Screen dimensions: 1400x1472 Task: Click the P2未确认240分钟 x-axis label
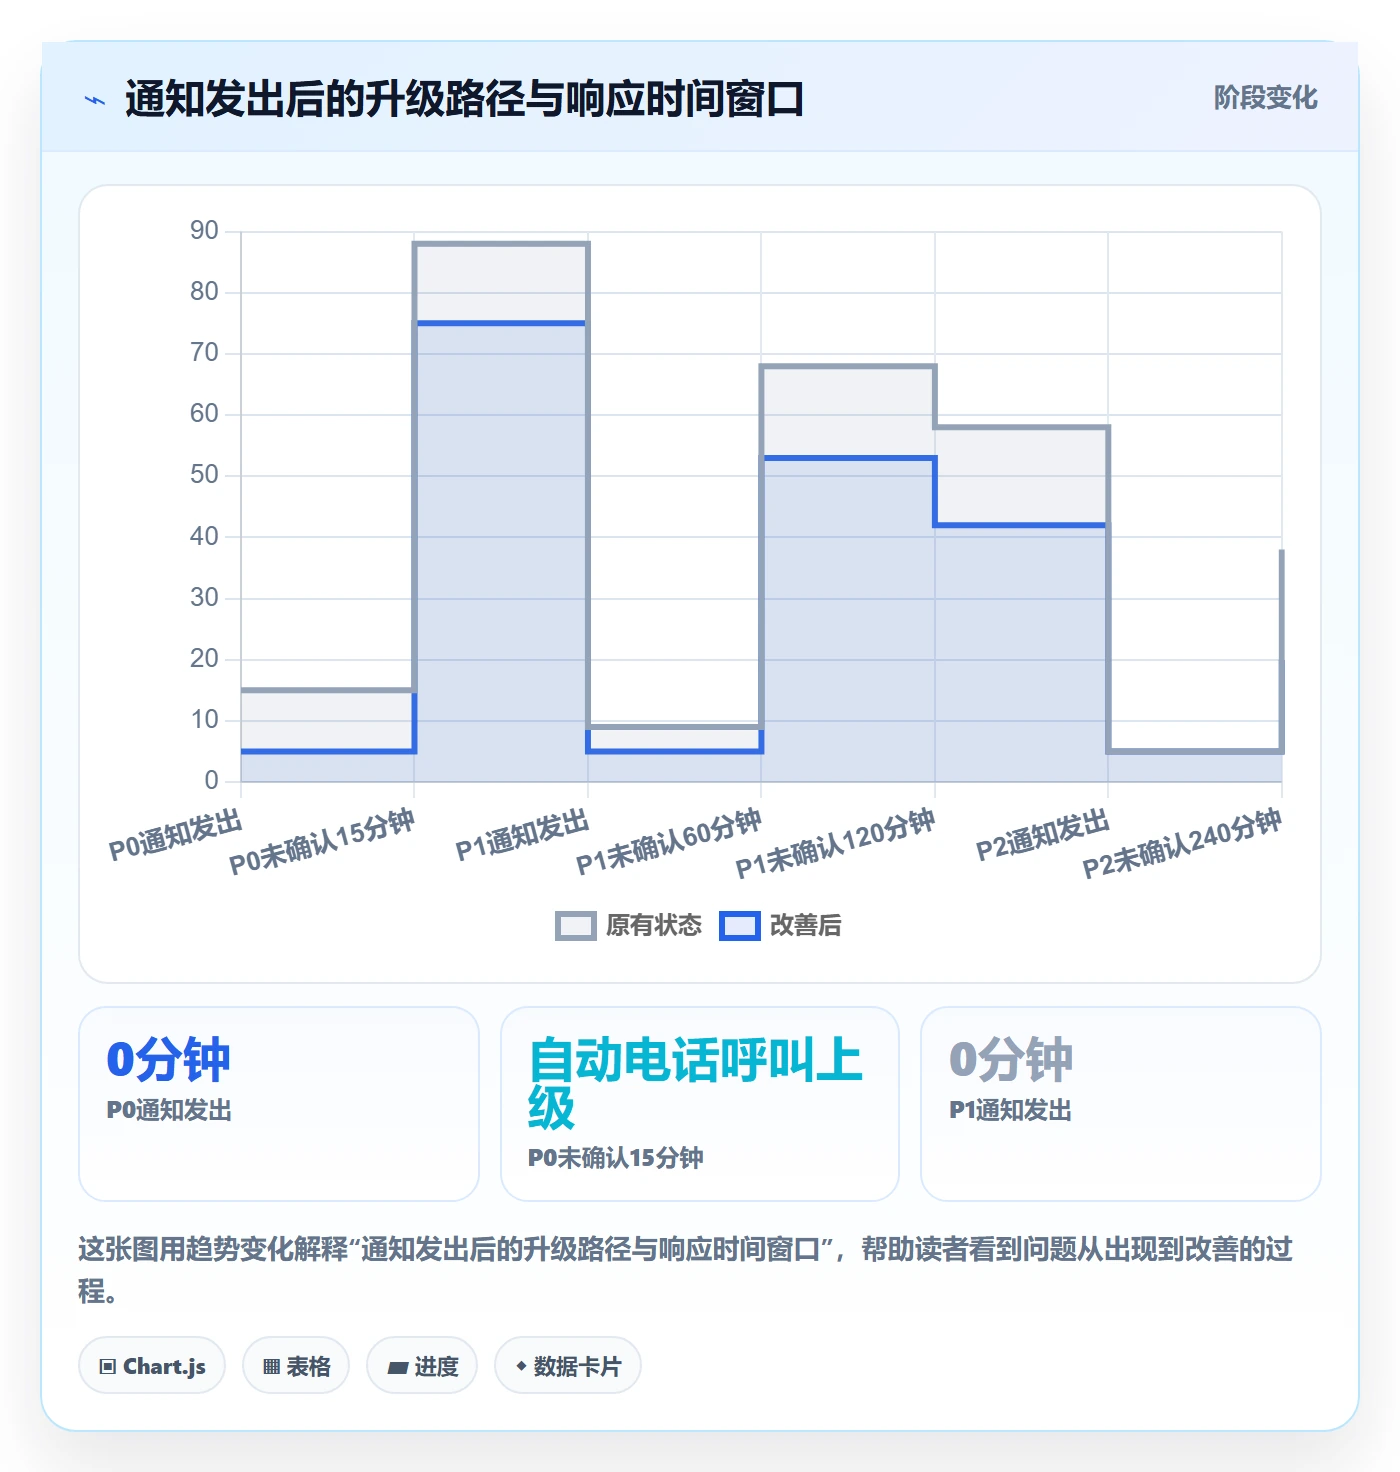click(x=1182, y=844)
